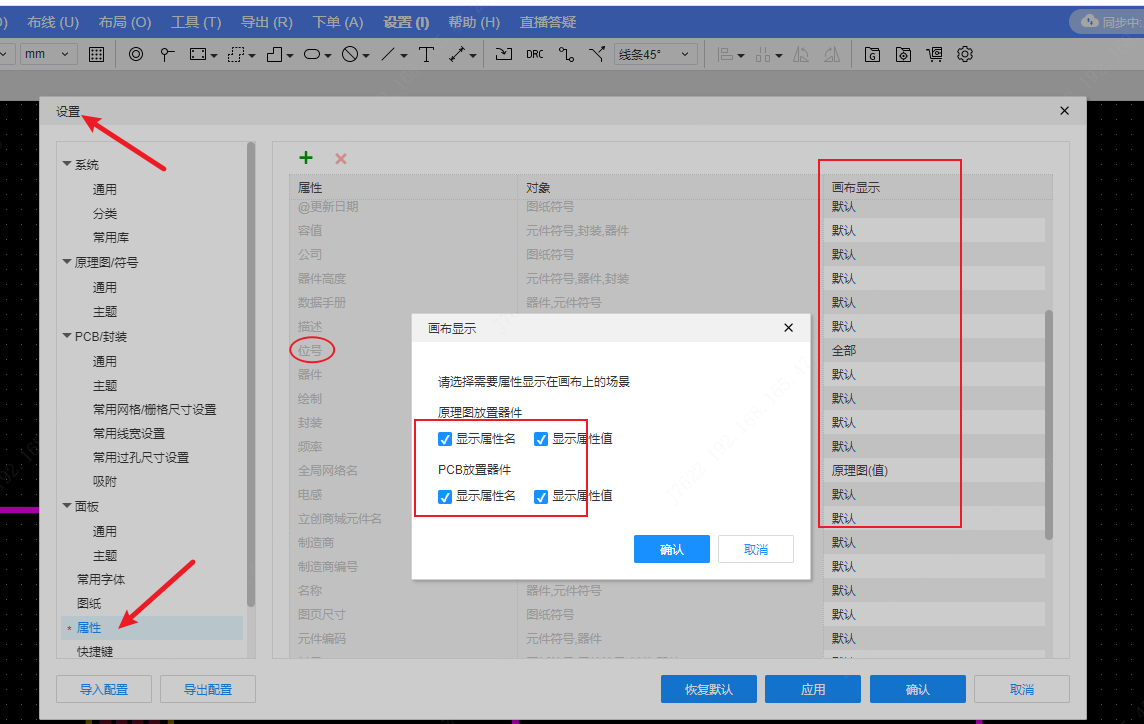Select 吸附 in the settings tree
This screenshot has width=1144, height=724.
104,482
